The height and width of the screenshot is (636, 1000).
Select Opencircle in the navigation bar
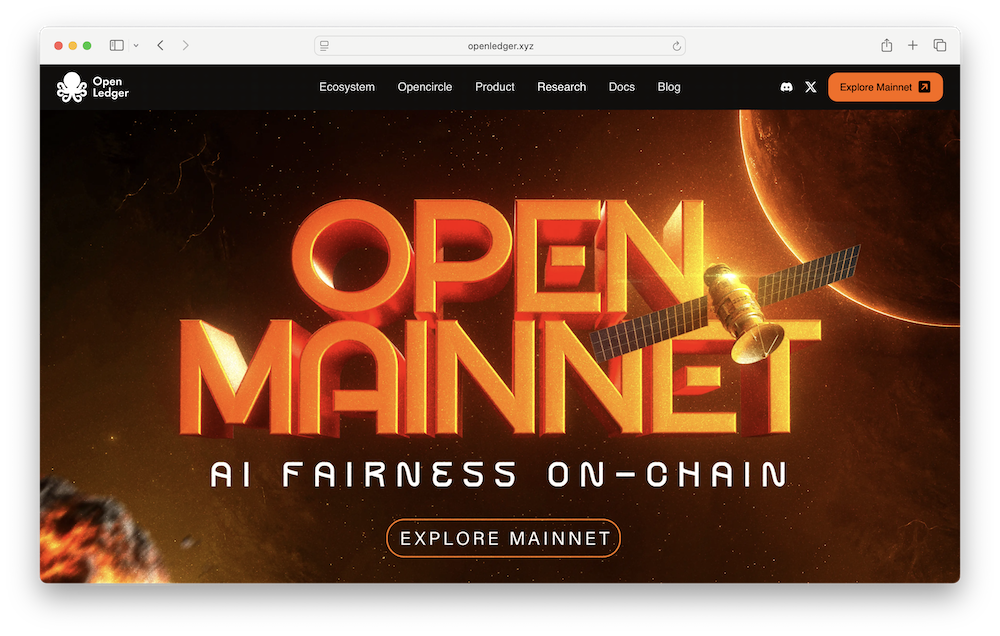pyautogui.click(x=424, y=87)
